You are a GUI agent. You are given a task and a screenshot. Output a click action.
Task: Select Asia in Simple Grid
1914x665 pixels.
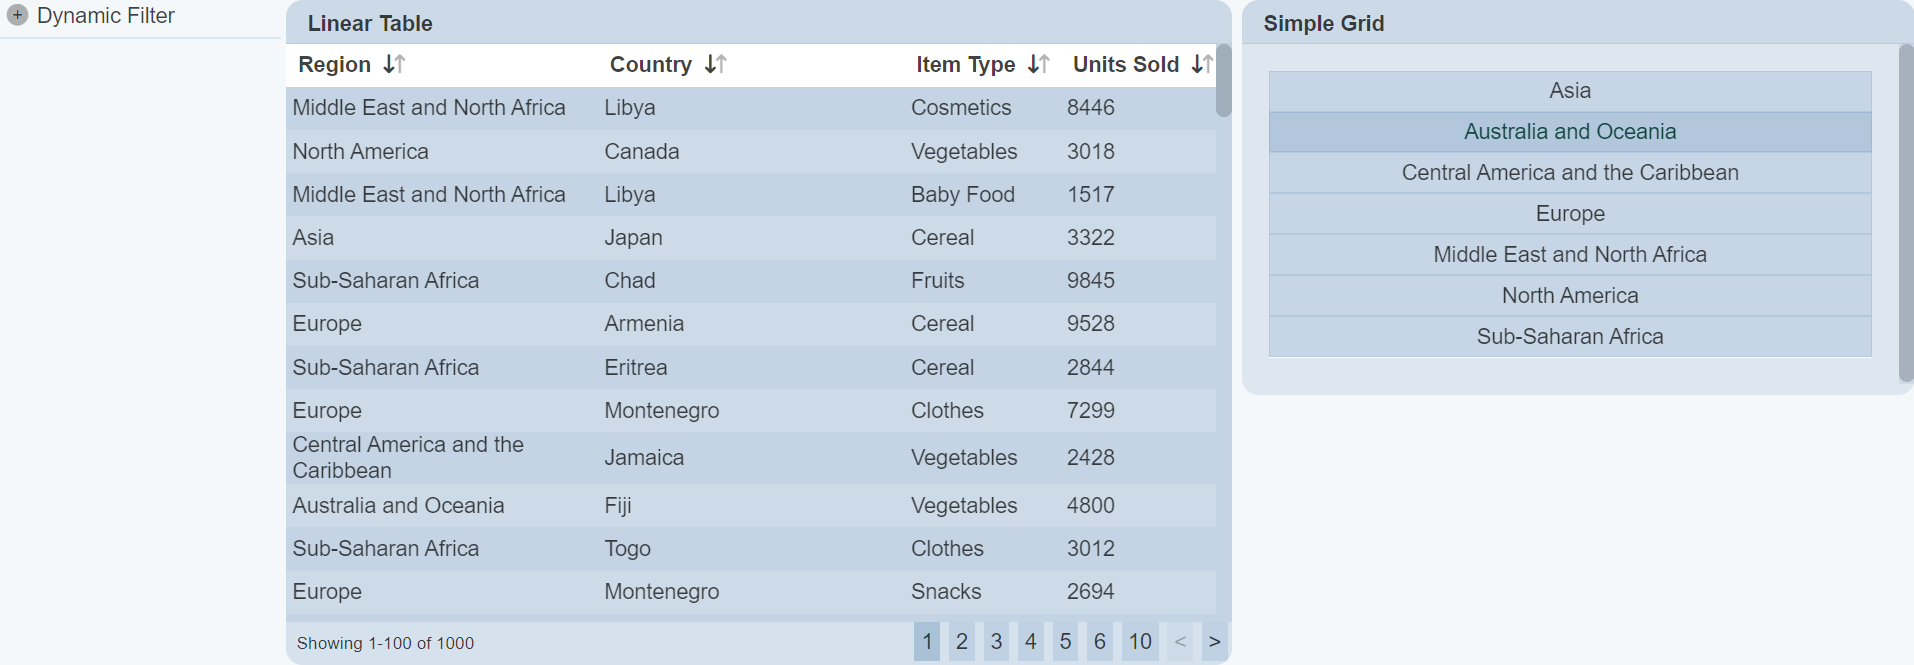(x=1569, y=91)
